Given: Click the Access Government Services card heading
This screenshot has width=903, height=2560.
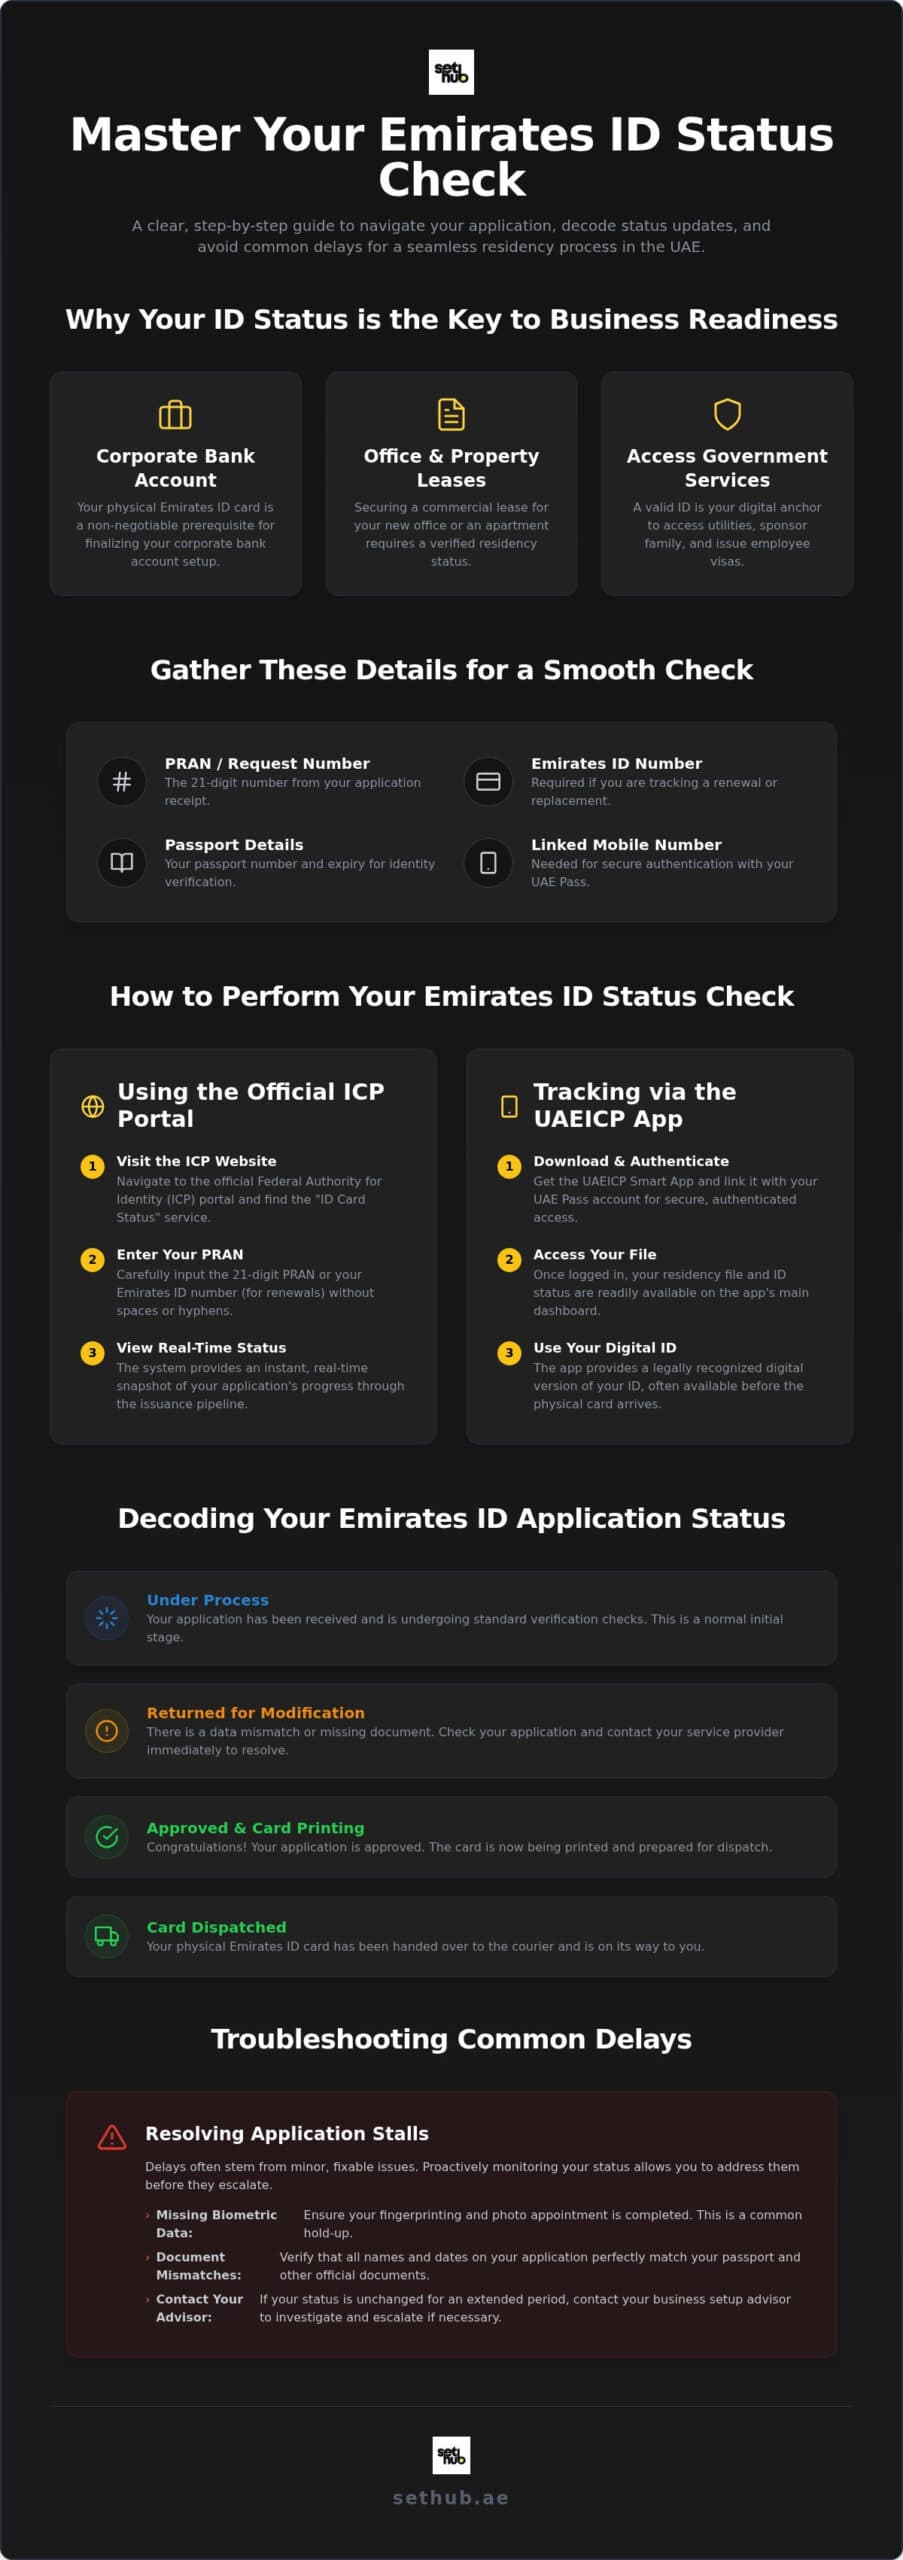Looking at the screenshot, I should coord(727,467).
